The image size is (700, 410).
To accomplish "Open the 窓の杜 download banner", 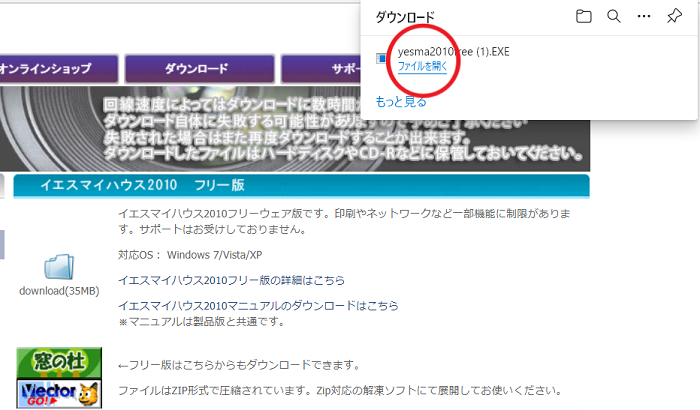I will 59,362.
